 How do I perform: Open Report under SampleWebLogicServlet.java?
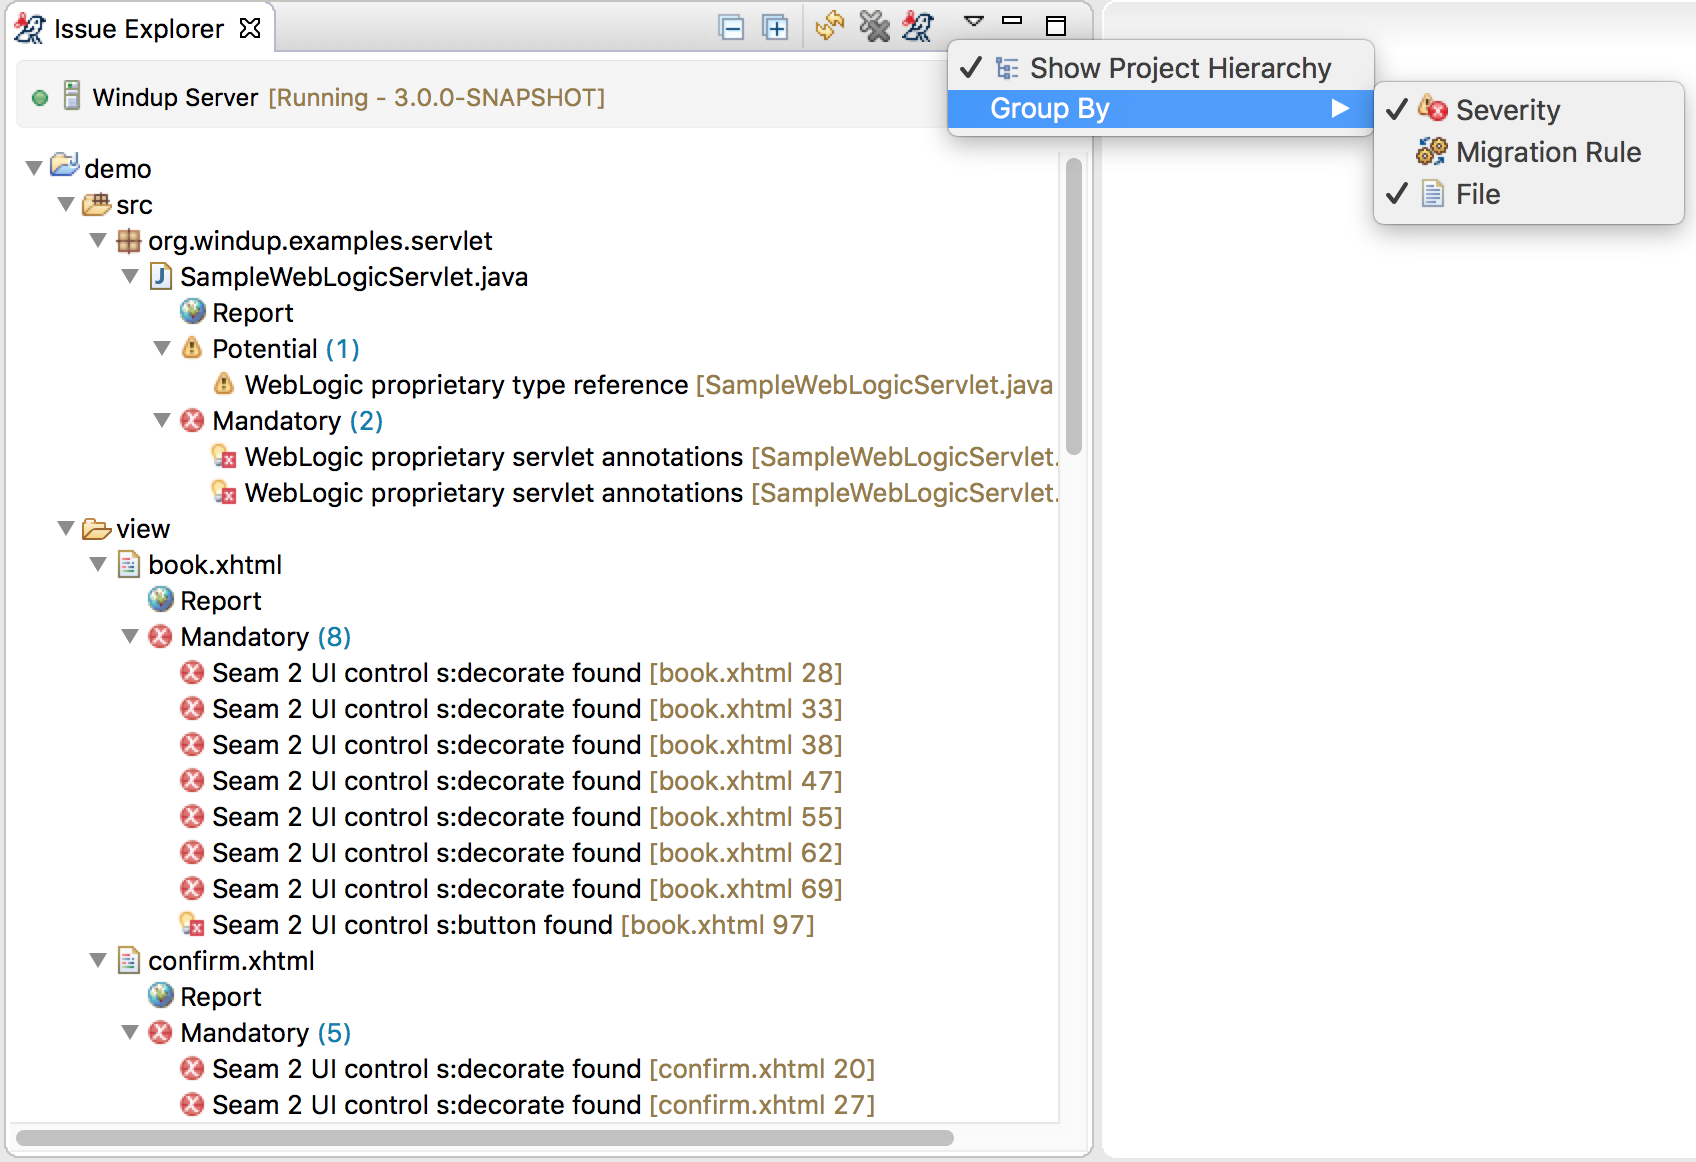pos(252,313)
